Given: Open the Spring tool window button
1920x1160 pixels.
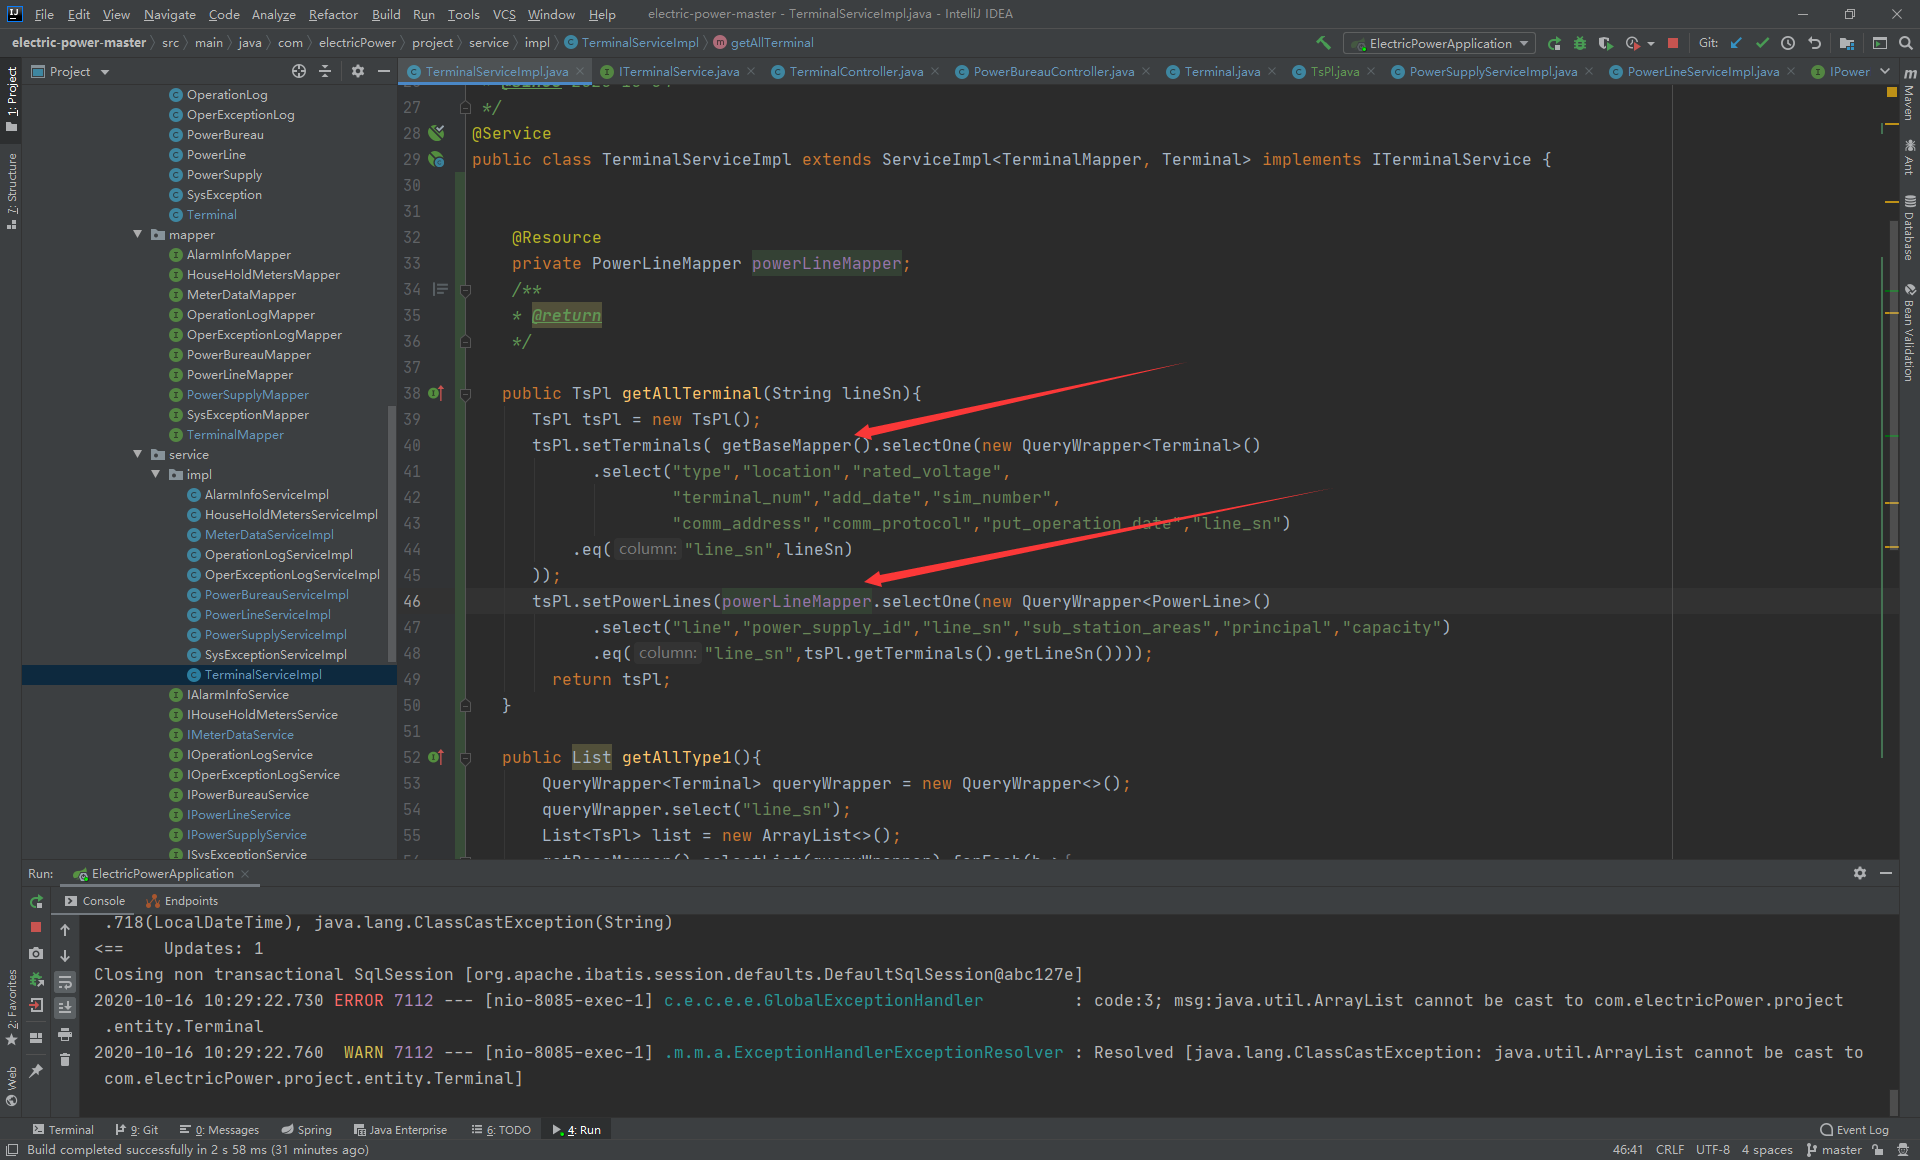Looking at the screenshot, I should 306,1130.
